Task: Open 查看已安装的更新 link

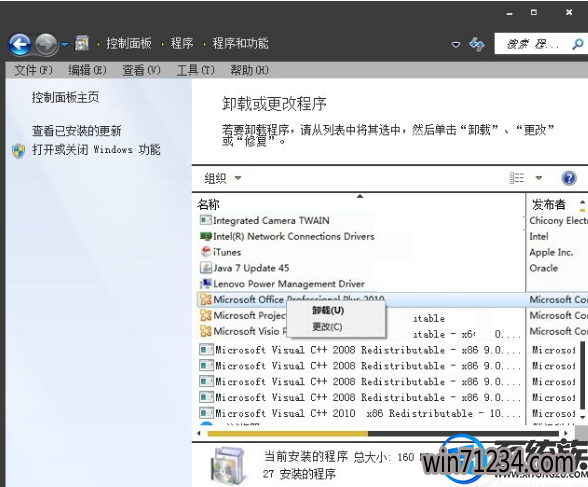Action: 76,131
